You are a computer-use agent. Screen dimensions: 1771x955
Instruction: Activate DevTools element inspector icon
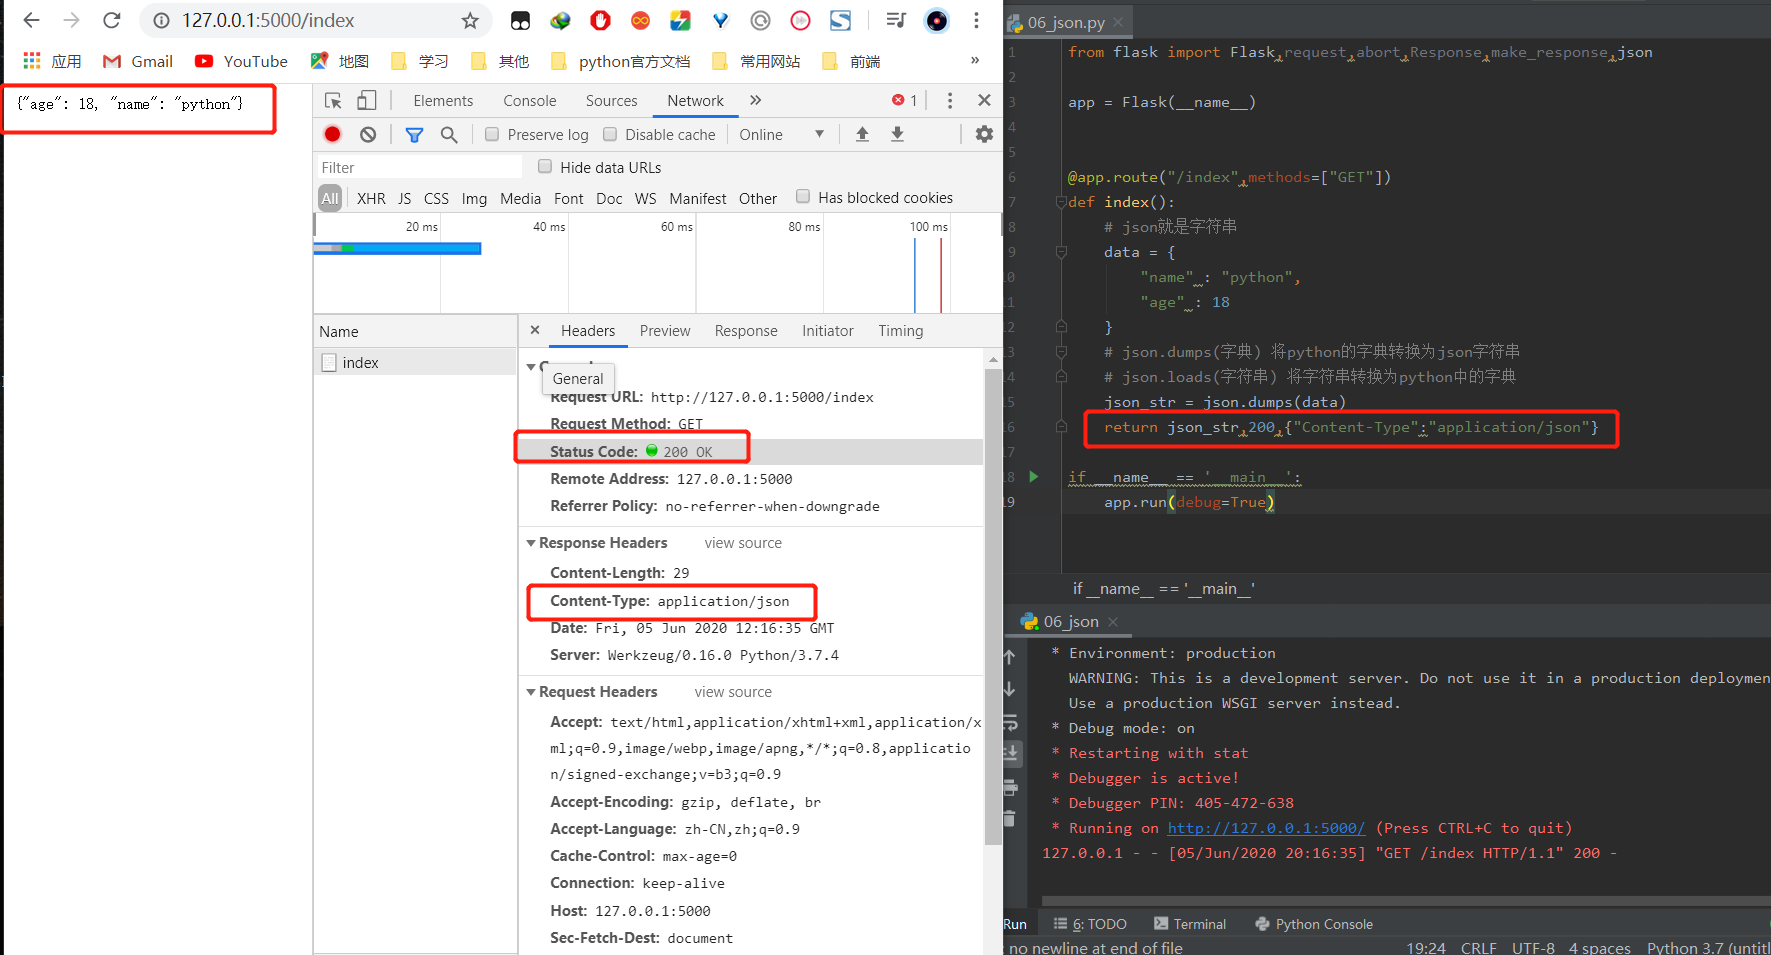pos(333,100)
